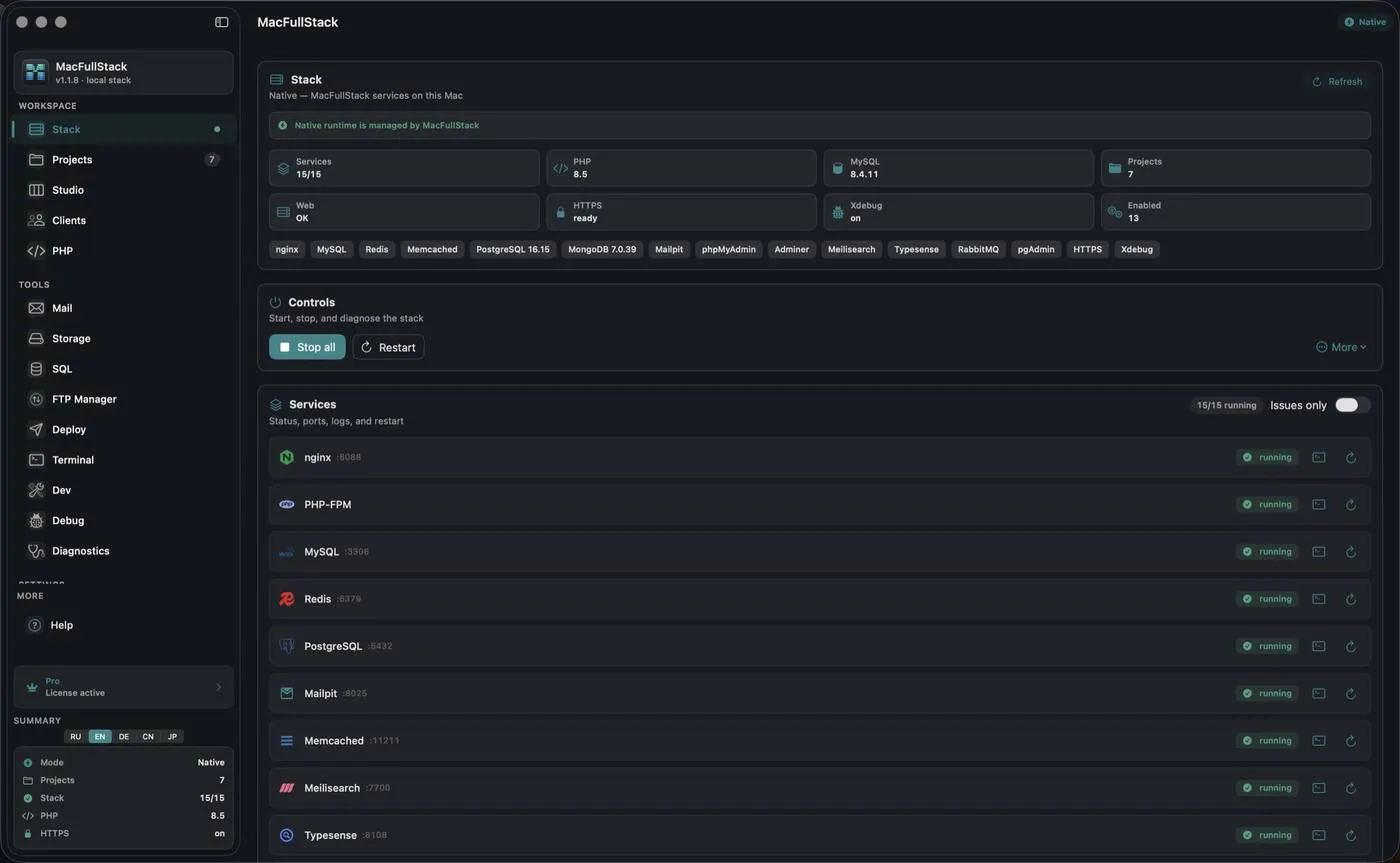The image size is (1400, 863).
Task: Open the Pro license details chevron
Action: [219, 687]
